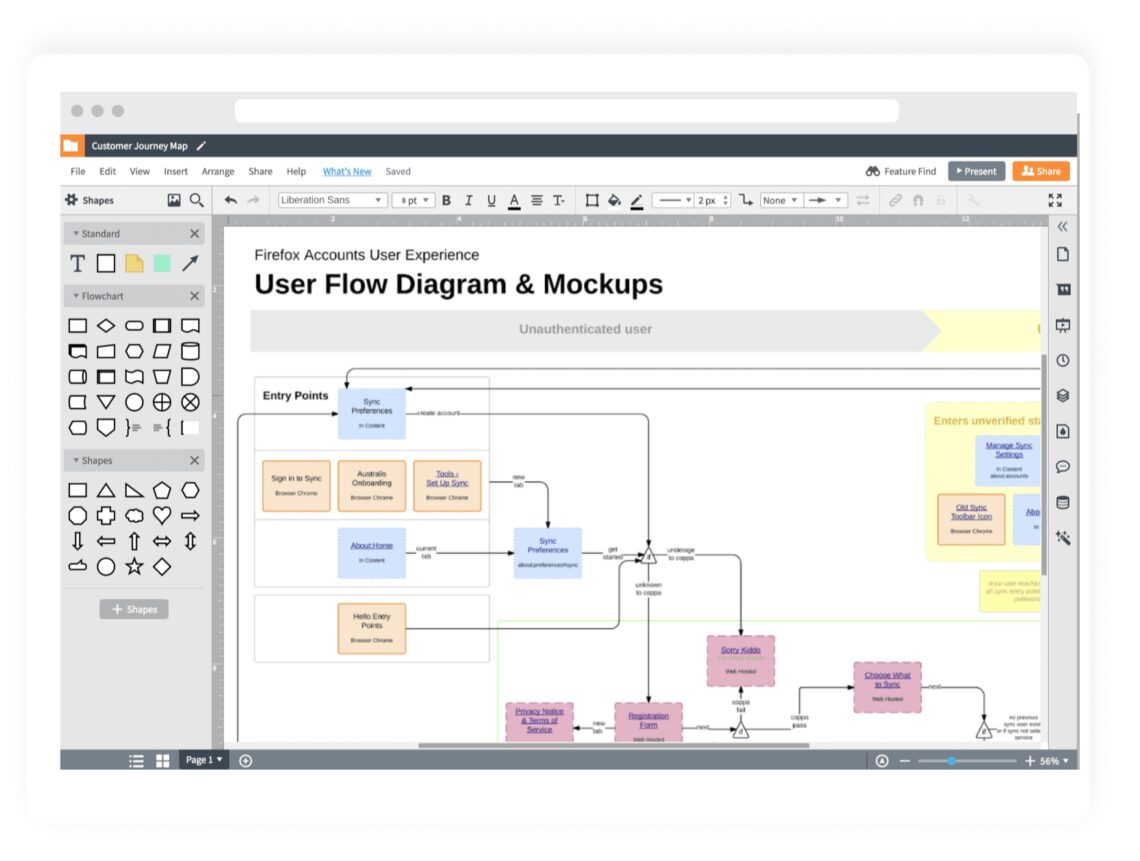Open the layers panel icon in right sidebar

[x=1062, y=395]
